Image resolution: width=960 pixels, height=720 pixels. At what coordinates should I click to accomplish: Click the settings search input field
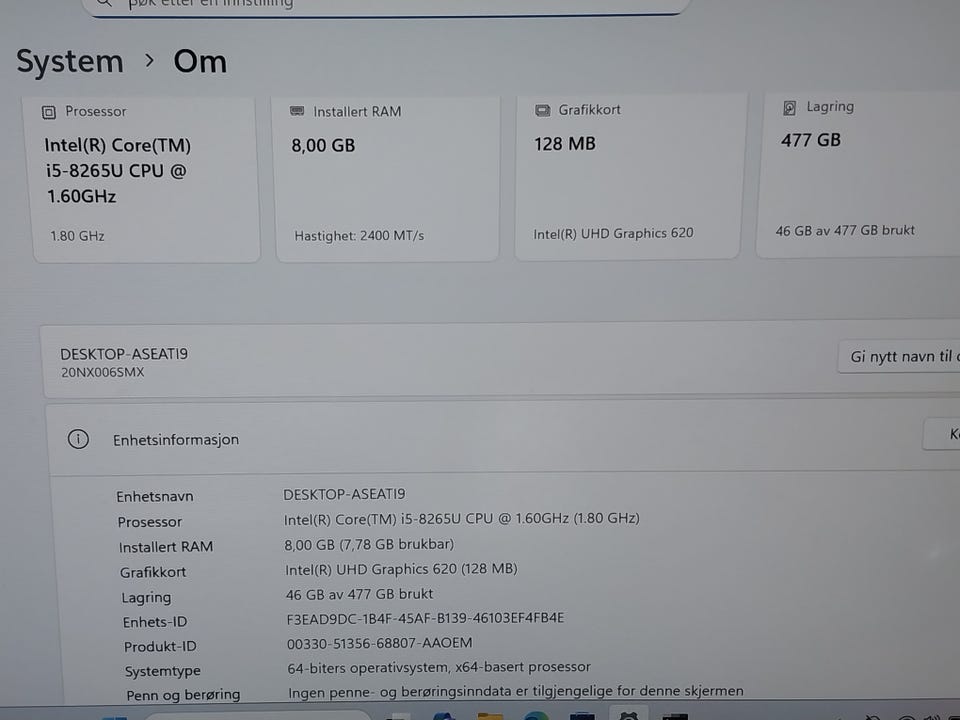pyautogui.click(x=386, y=5)
